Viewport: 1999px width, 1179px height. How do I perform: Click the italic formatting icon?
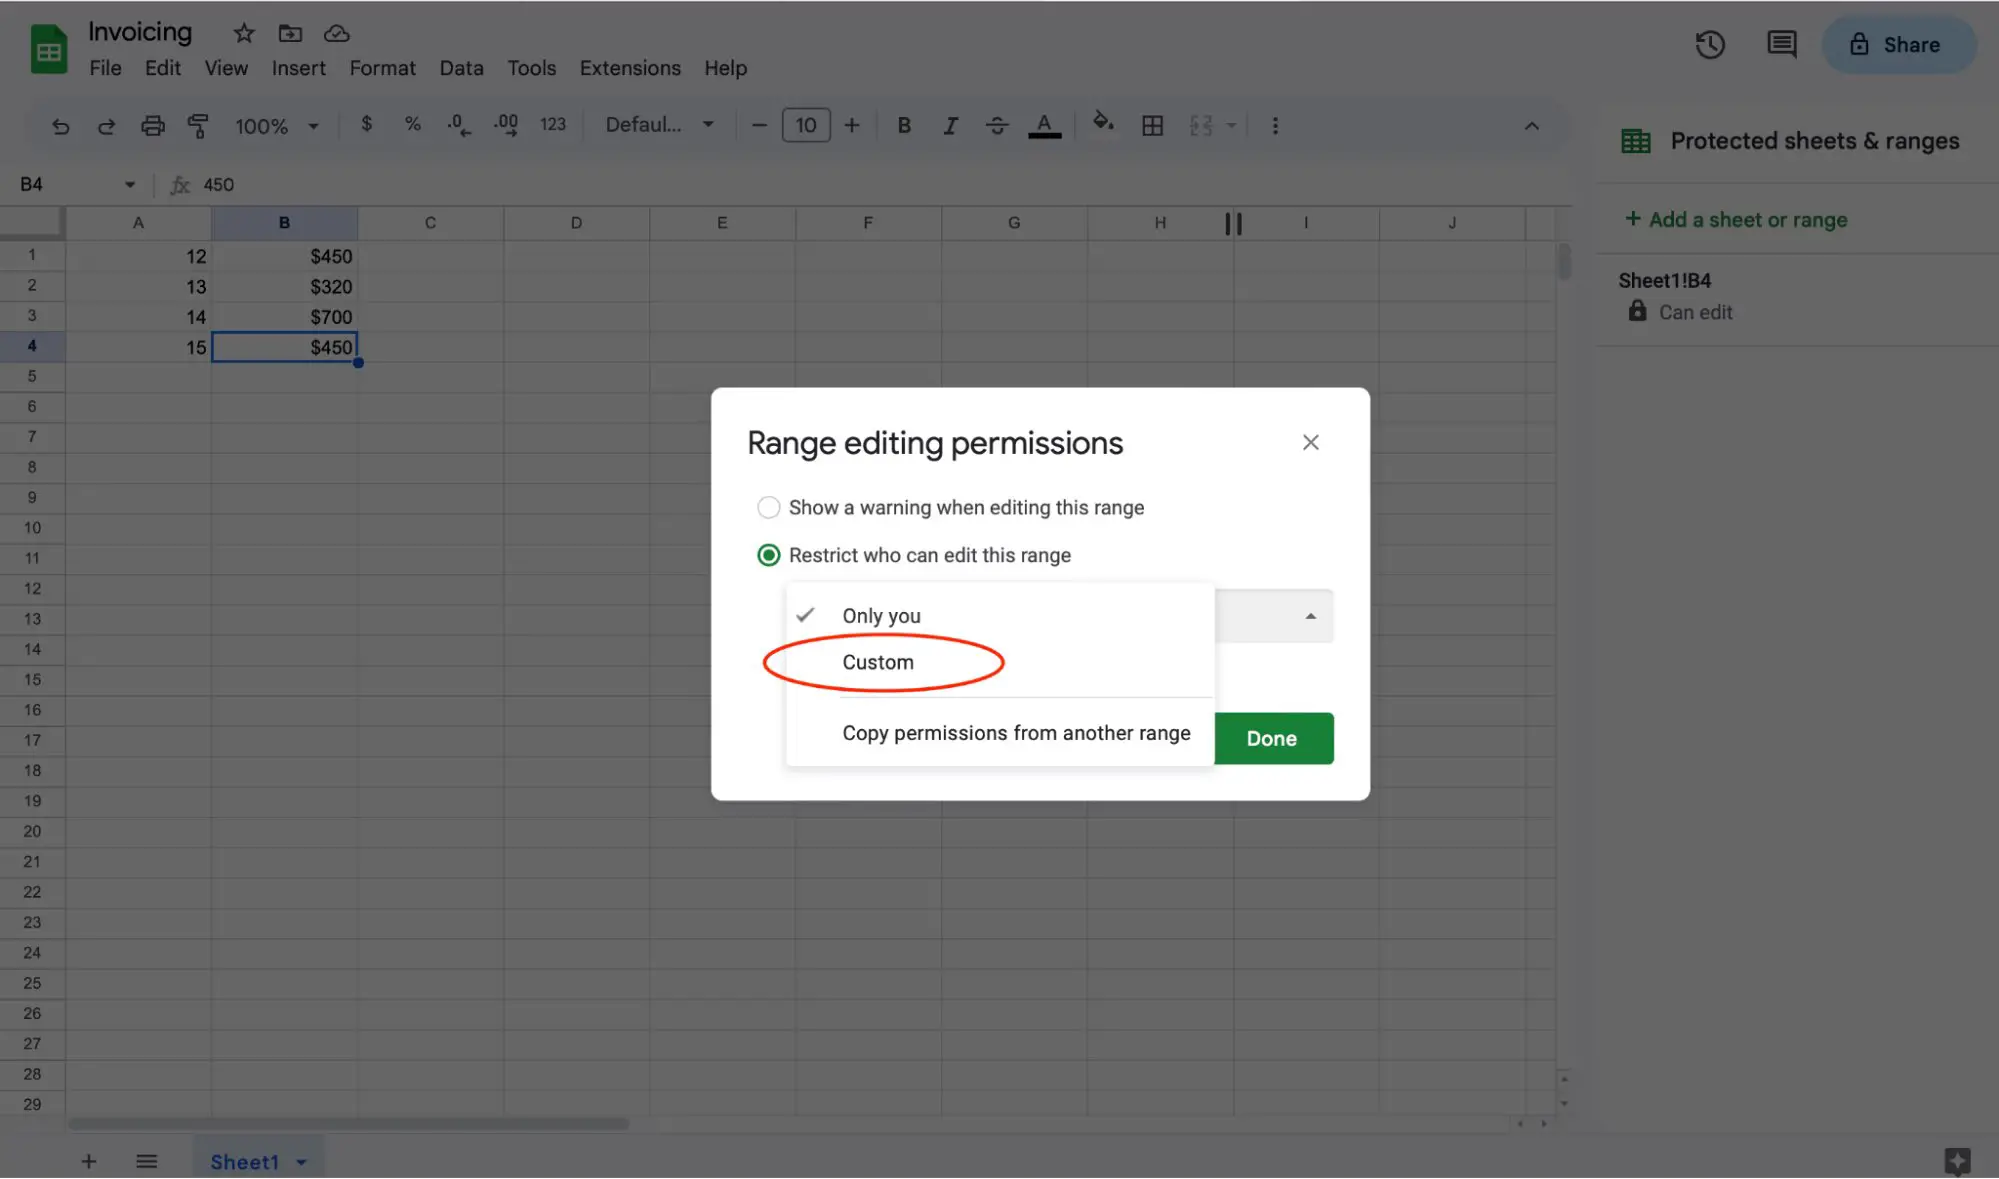[x=948, y=125]
